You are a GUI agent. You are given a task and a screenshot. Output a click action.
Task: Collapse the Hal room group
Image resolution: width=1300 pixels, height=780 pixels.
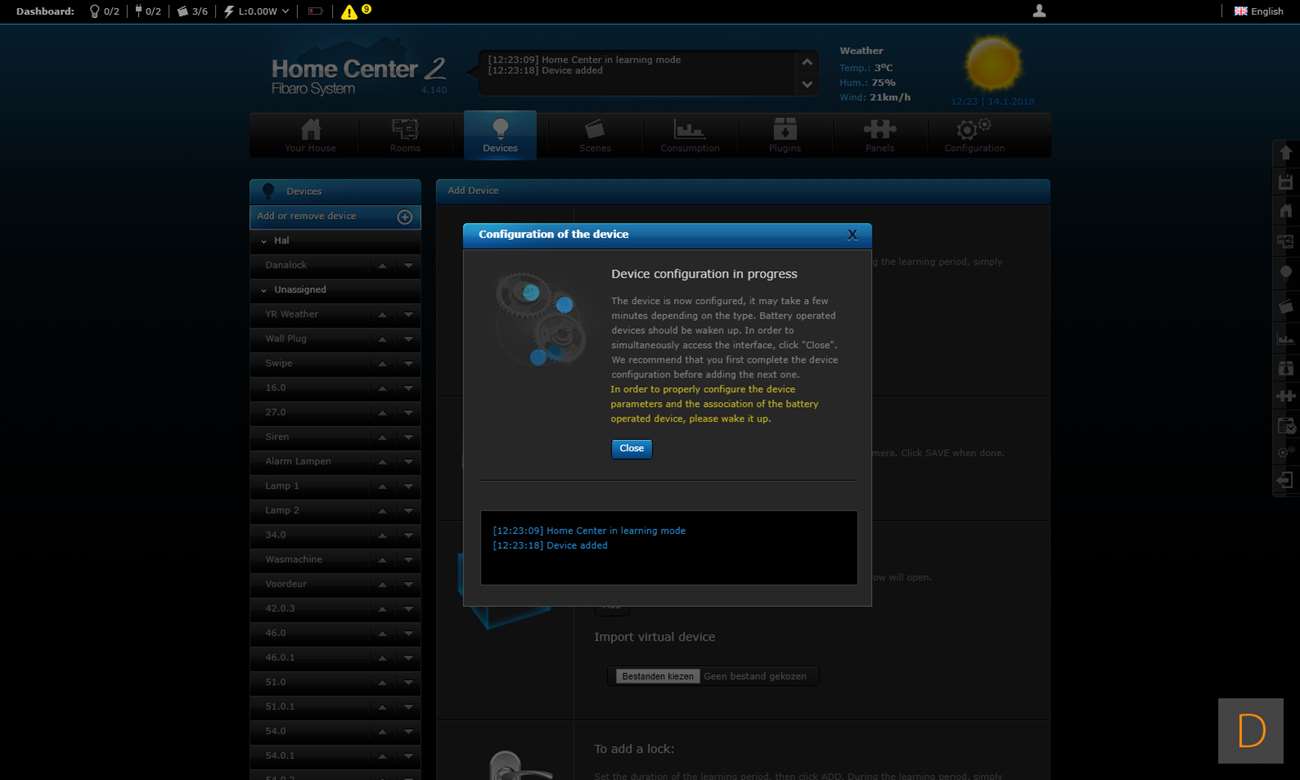(x=264, y=241)
